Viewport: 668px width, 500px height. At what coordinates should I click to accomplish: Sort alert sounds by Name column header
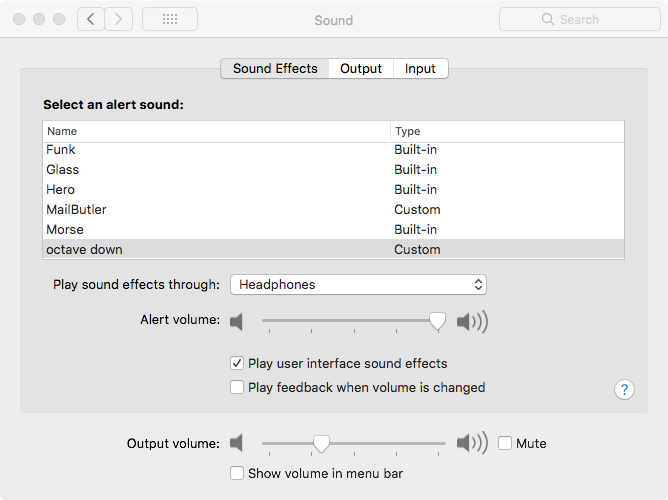[216, 131]
